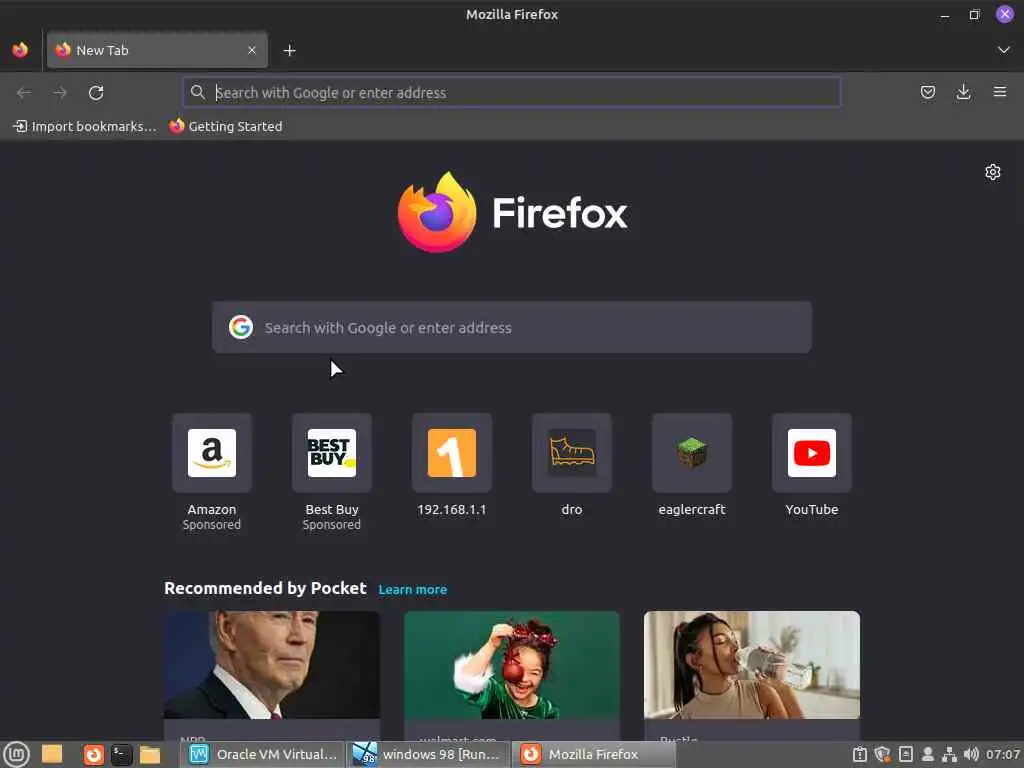
Task: Open the new tab personalize gear icon
Action: 993,172
